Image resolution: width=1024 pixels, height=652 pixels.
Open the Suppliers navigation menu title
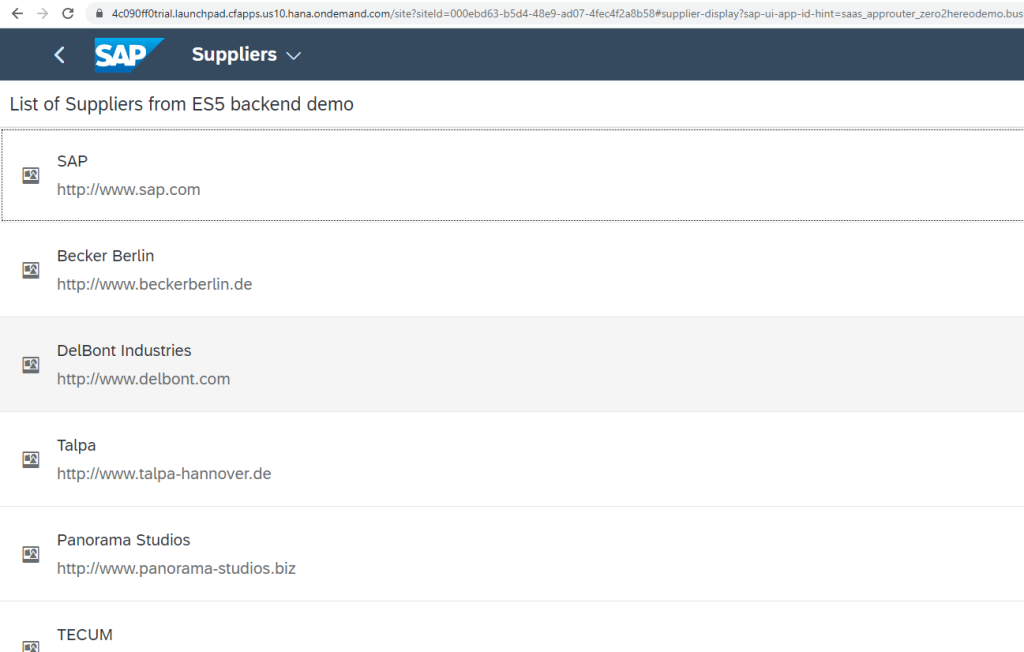(234, 55)
